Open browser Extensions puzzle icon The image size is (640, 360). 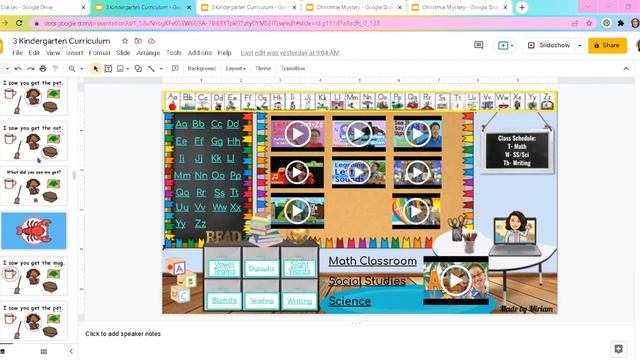tap(621, 23)
